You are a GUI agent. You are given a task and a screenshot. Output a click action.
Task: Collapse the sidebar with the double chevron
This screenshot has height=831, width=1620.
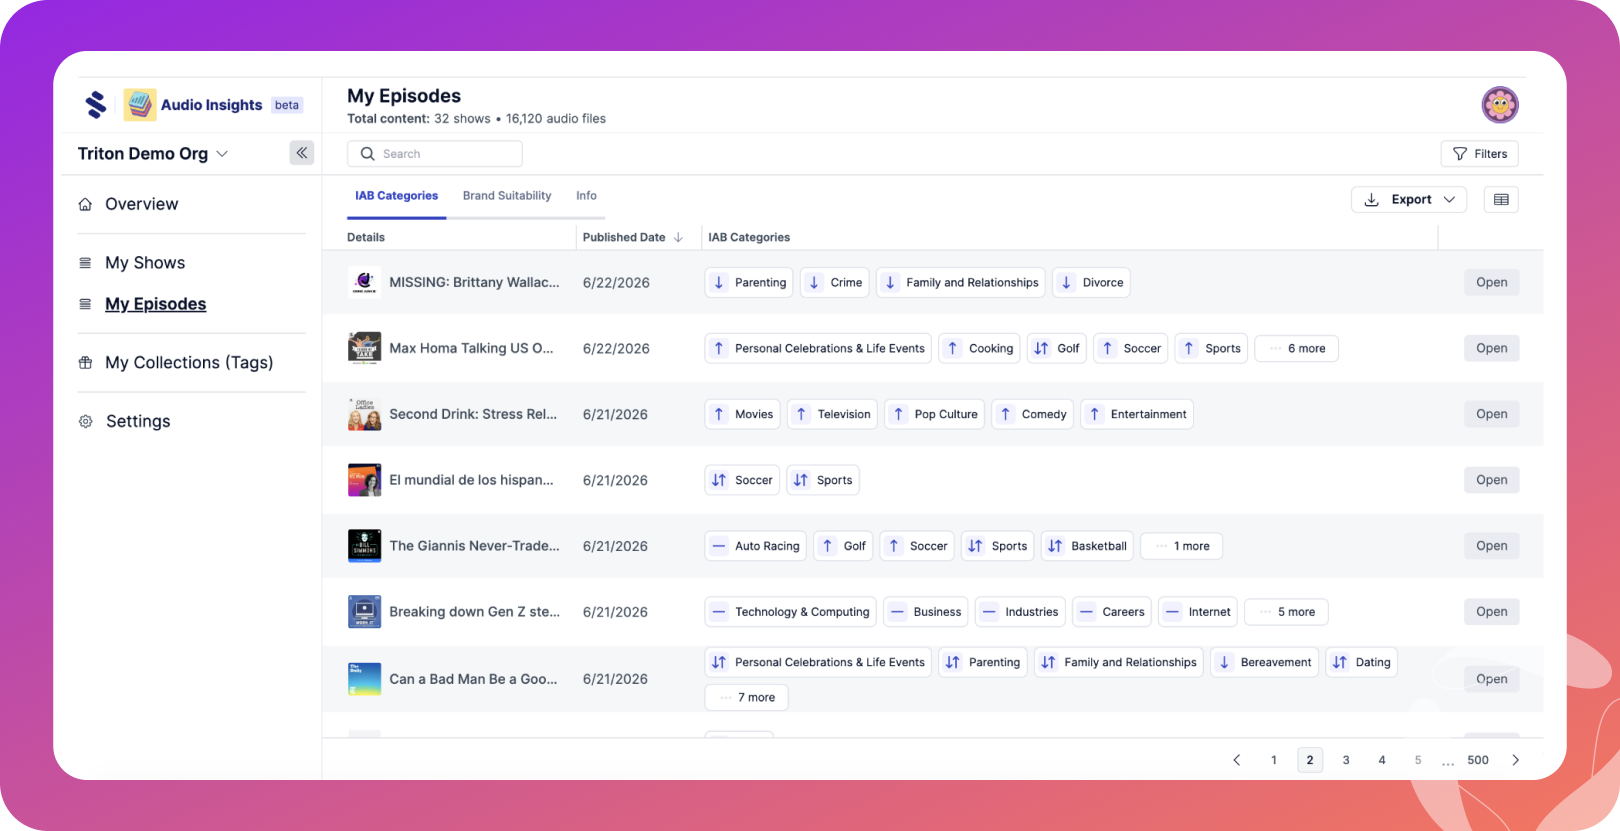302,153
